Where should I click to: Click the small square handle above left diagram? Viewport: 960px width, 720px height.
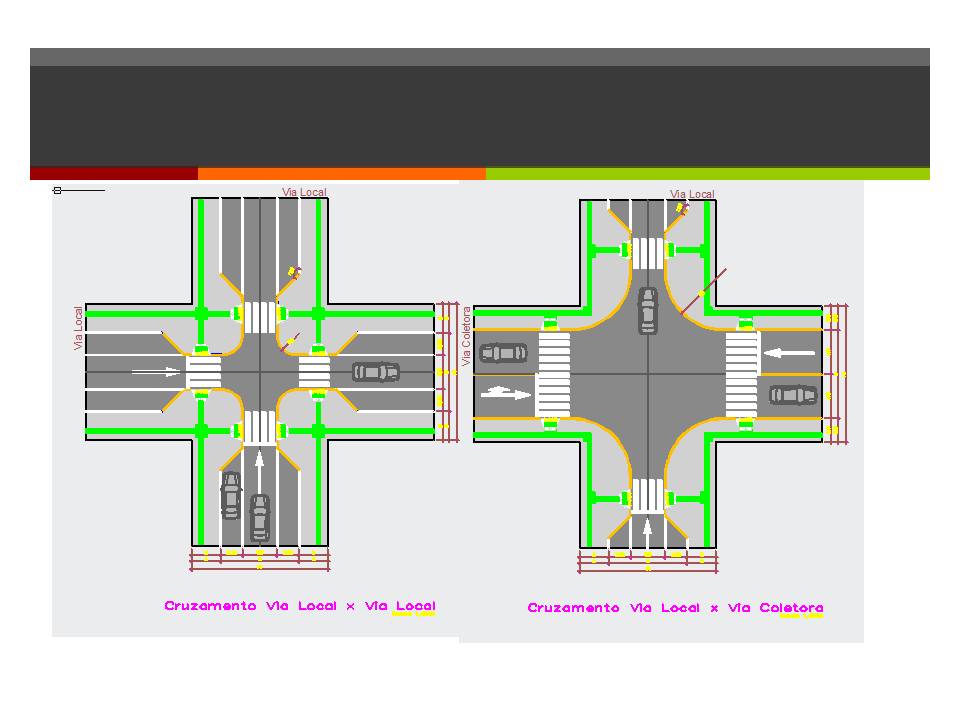58,190
